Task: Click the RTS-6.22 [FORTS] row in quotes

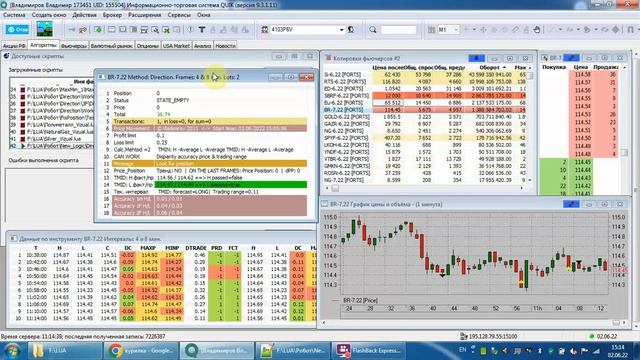Action: pyautogui.click(x=424, y=82)
